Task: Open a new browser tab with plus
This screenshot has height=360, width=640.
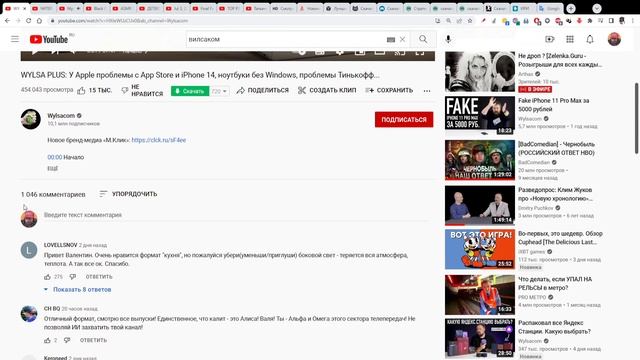Action: coord(571,8)
